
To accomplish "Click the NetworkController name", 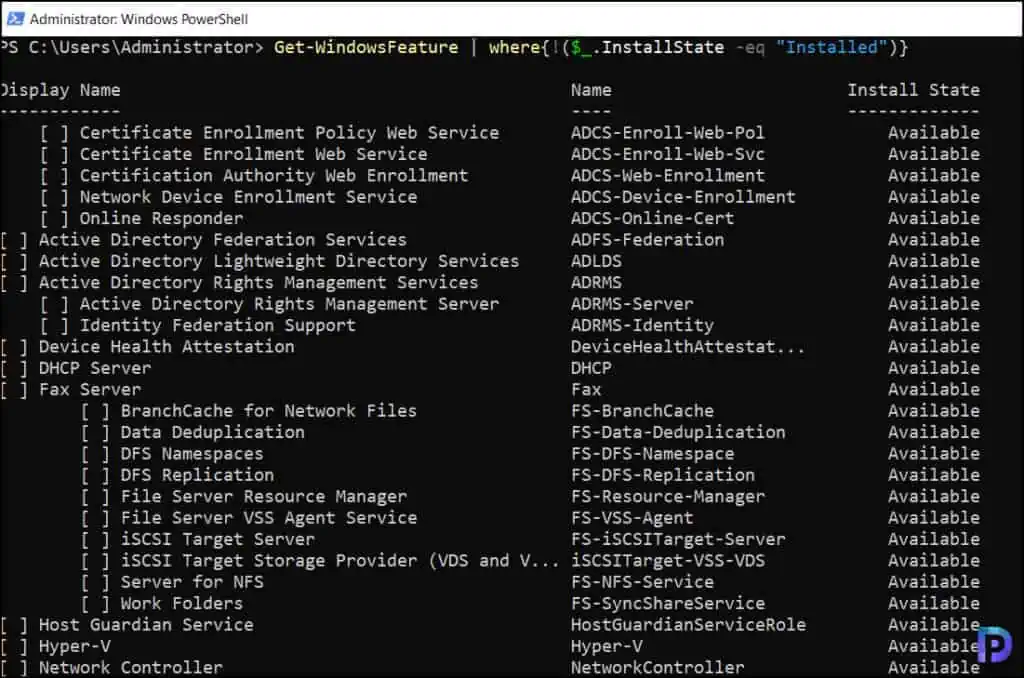I will click(x=658, y=668).
